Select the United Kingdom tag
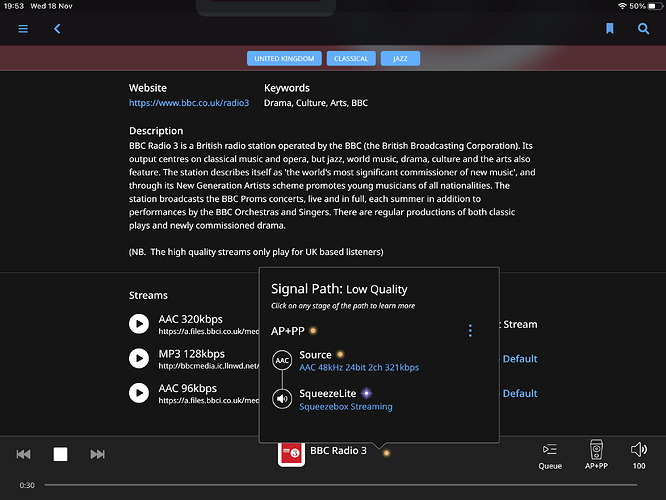The width and height of the screenshot is (666, 500). (285, 58)
